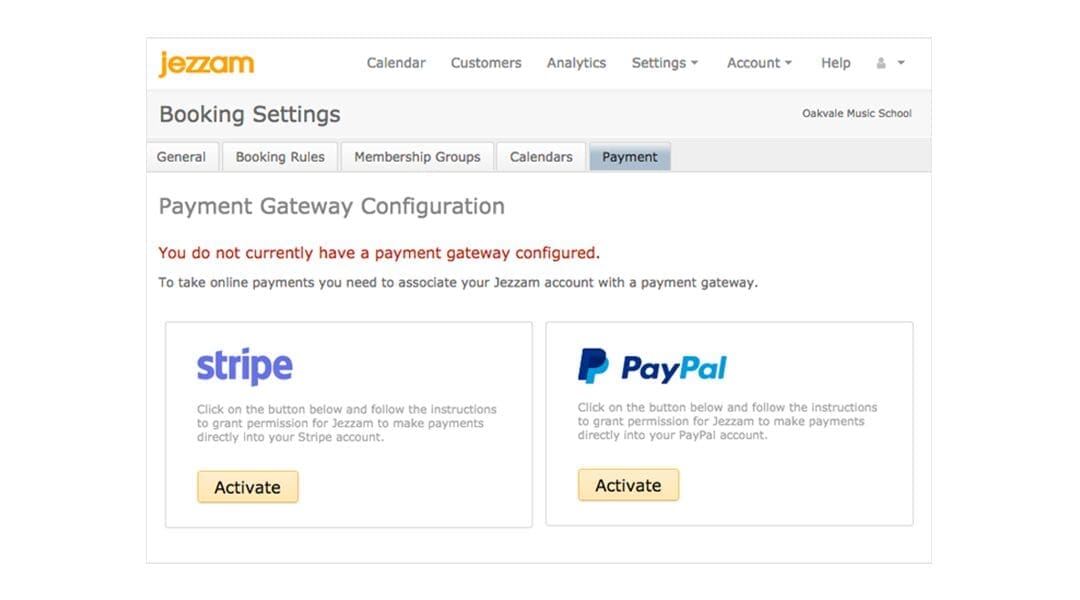
Task: Open the Calendar menu item
Action: pyautogui.click(x=395, y=63)
